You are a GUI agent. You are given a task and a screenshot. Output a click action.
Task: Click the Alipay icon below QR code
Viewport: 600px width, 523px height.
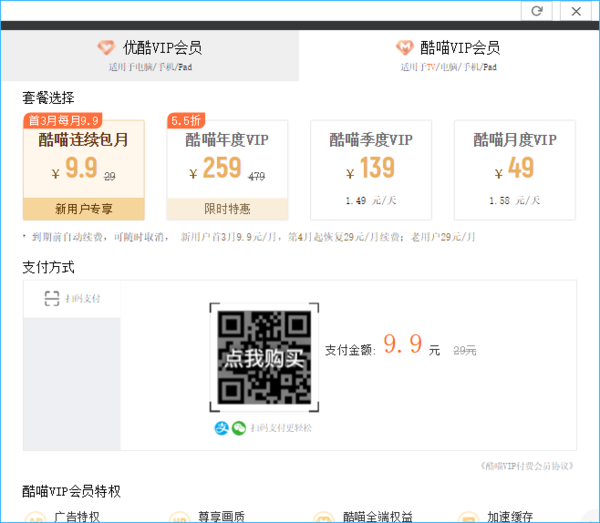coord(222,428)
